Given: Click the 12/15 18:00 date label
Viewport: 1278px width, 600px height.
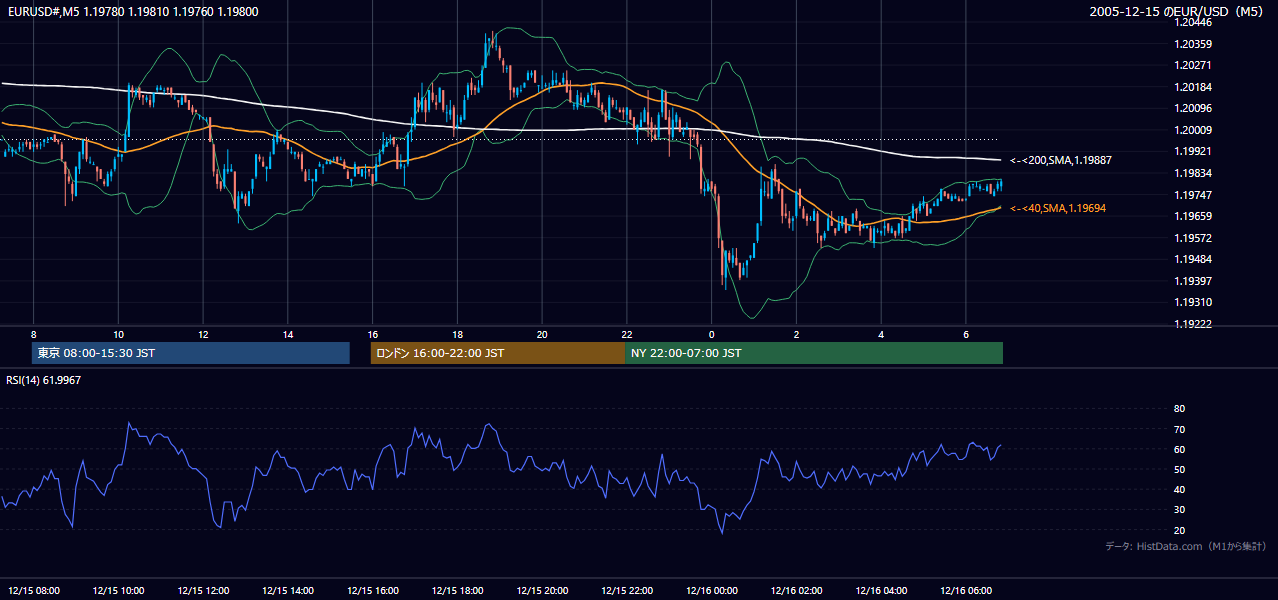Looking at the screenshot, I should [458, 590].
